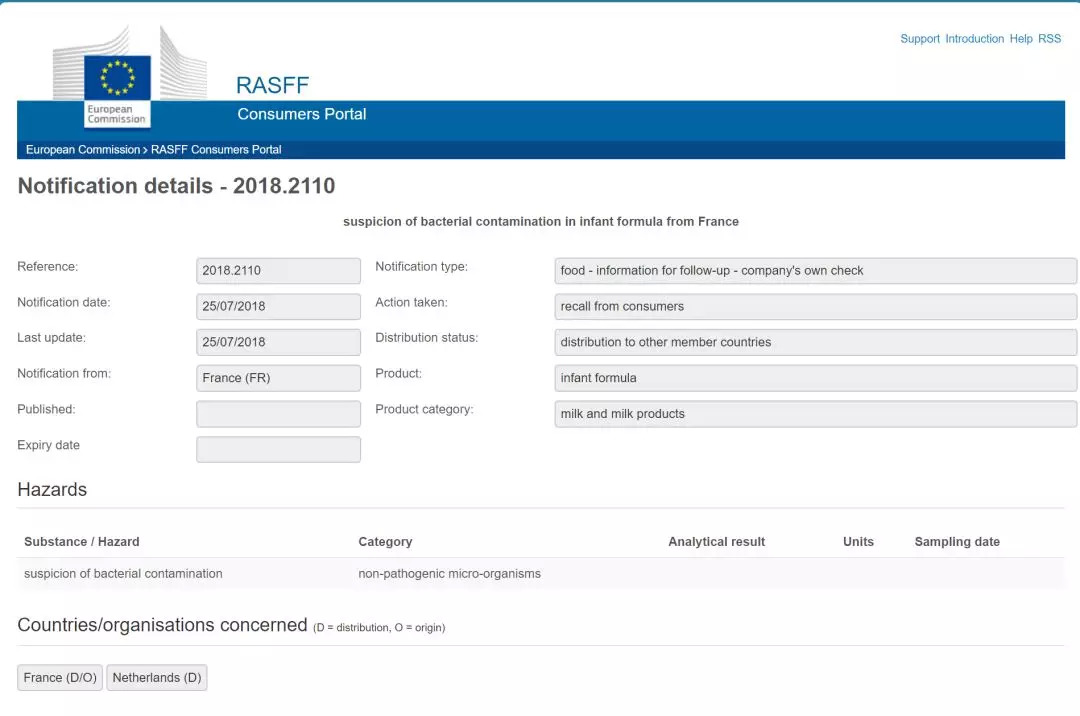This screenshot has height=716, width=1080.
Task: Click the empty Expiry date field
Action: tap(278, 450)
